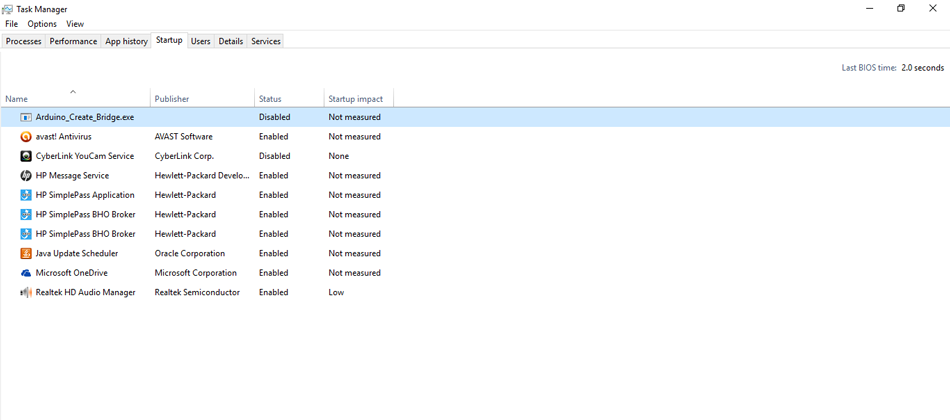Restore down the Task Manager window
This screenshot has height=420, width=950.
tap(901, 8)
